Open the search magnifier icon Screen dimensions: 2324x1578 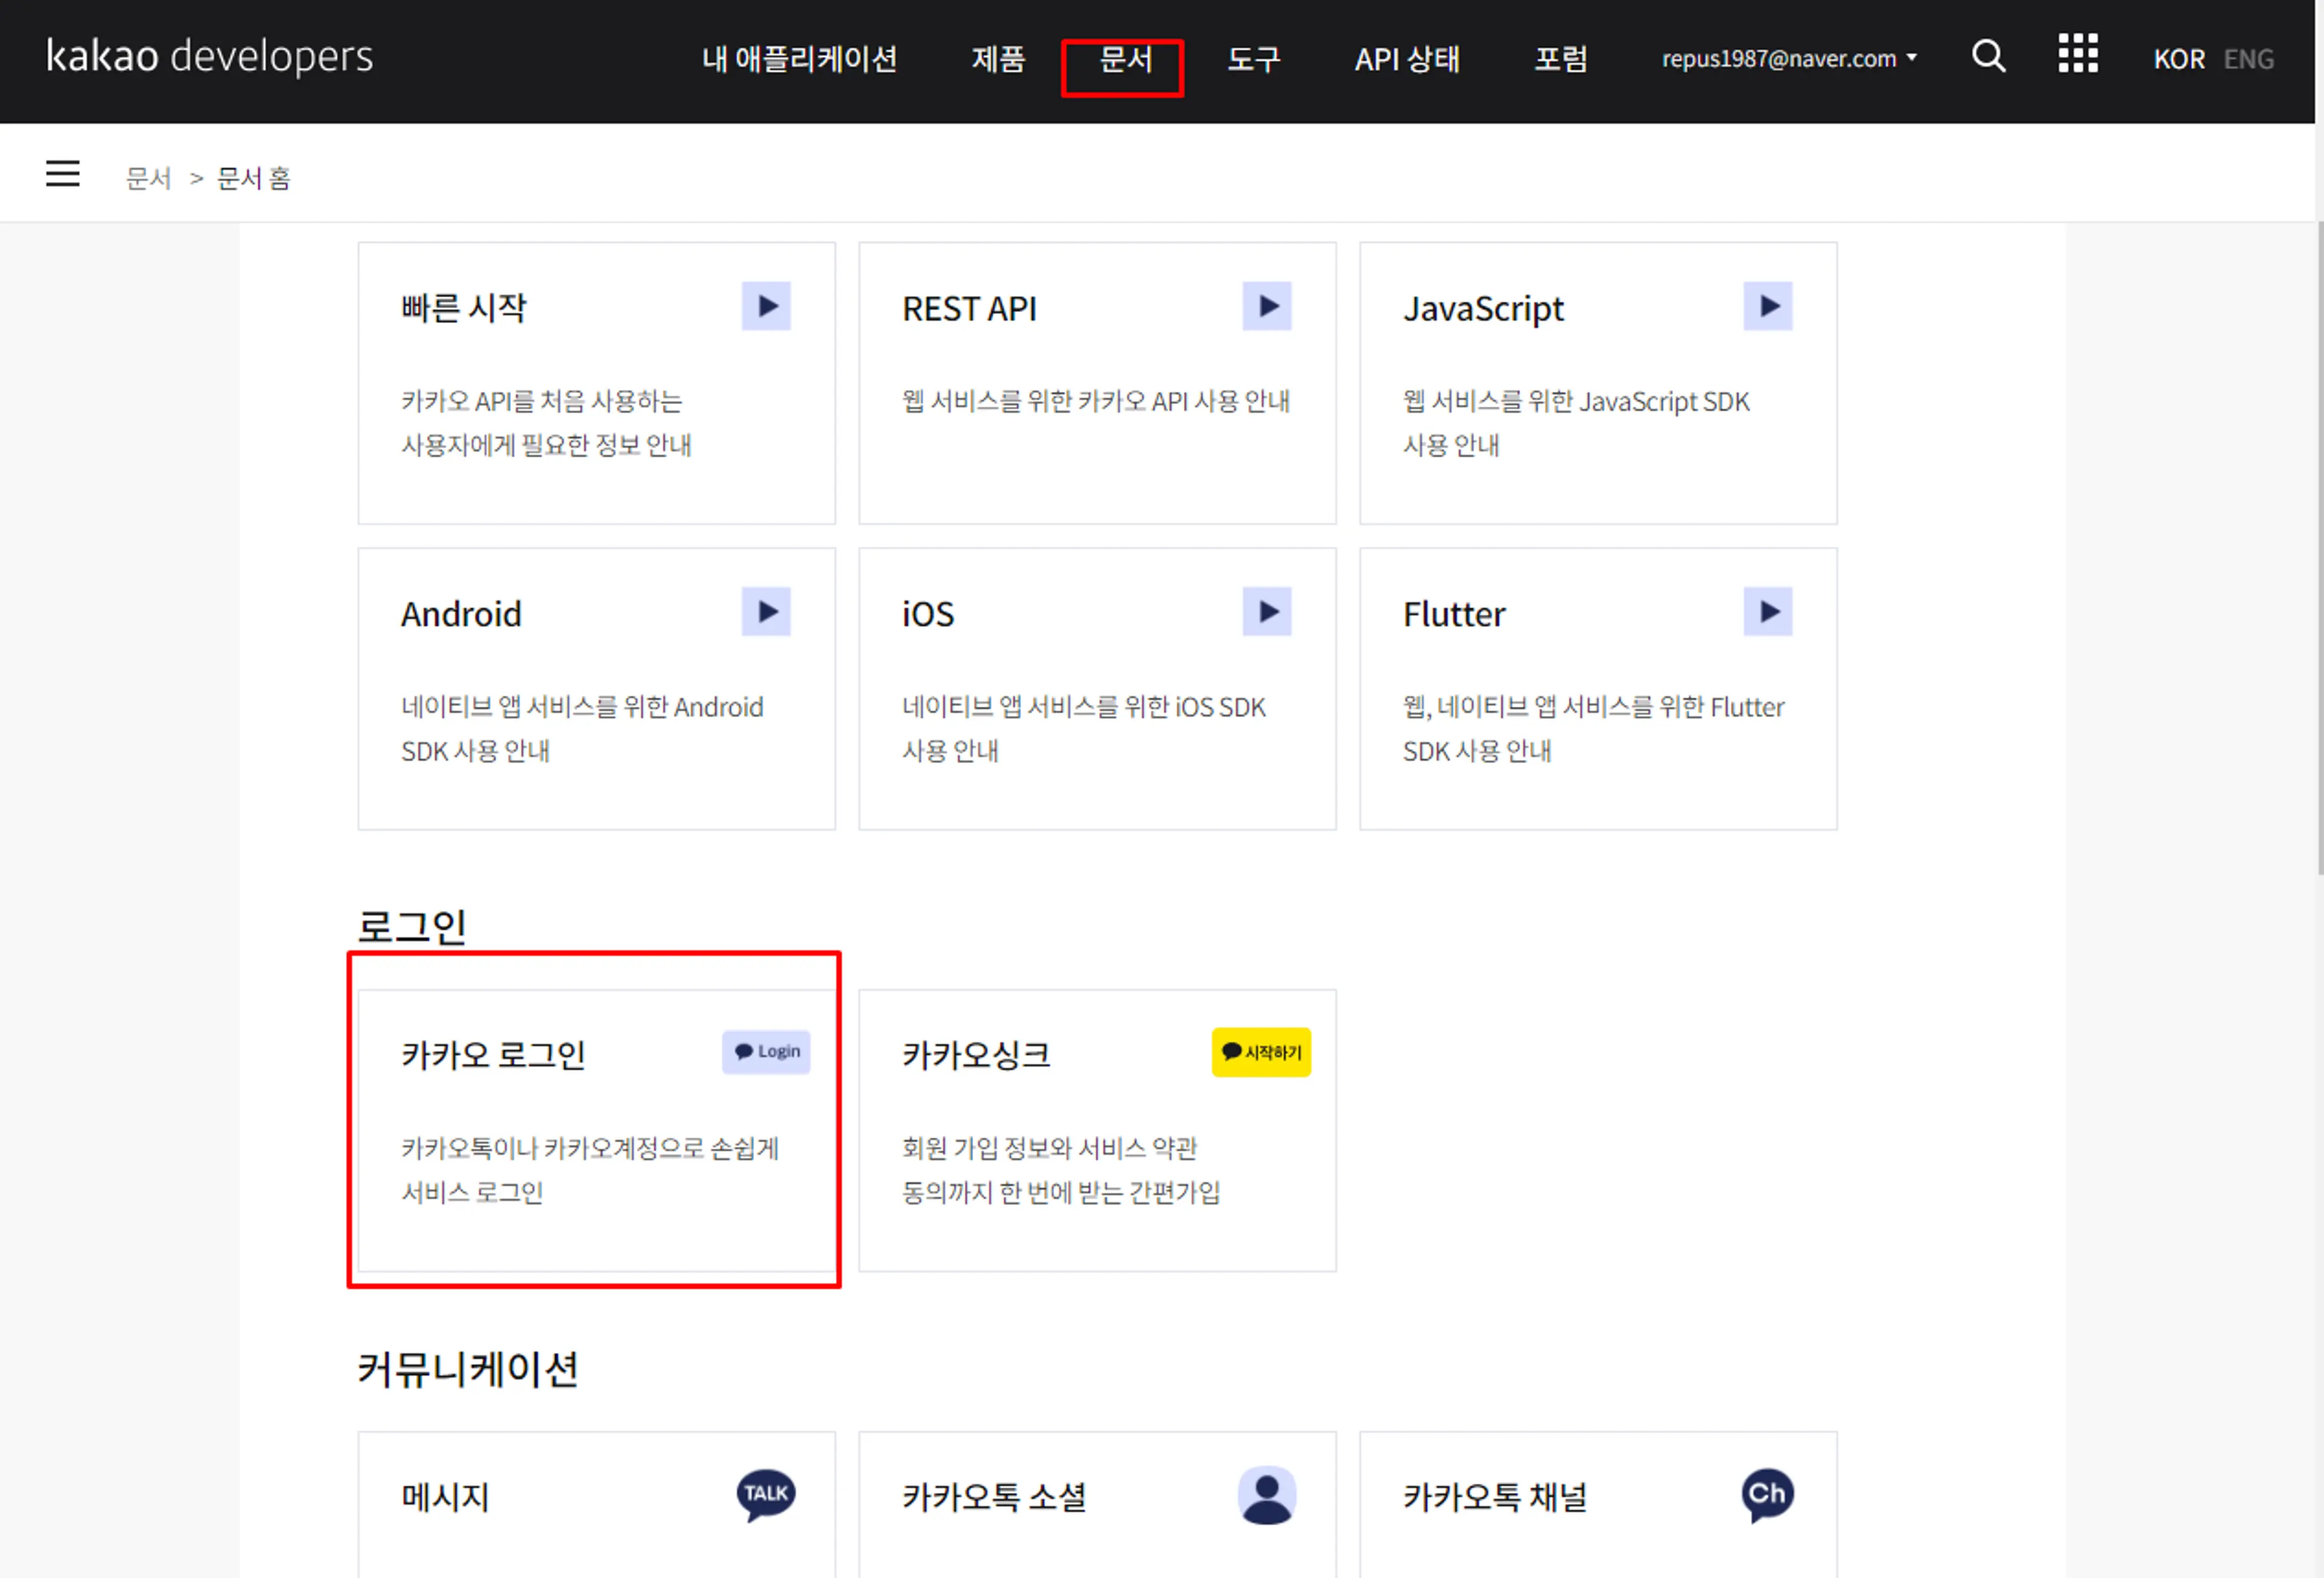click(1988, 56)
